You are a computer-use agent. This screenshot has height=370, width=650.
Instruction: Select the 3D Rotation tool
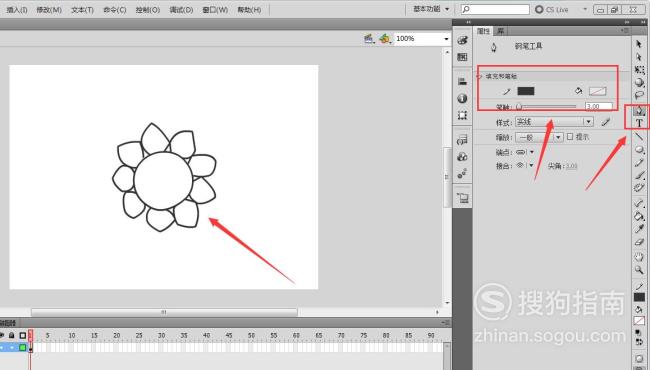[x=639, y=82]
